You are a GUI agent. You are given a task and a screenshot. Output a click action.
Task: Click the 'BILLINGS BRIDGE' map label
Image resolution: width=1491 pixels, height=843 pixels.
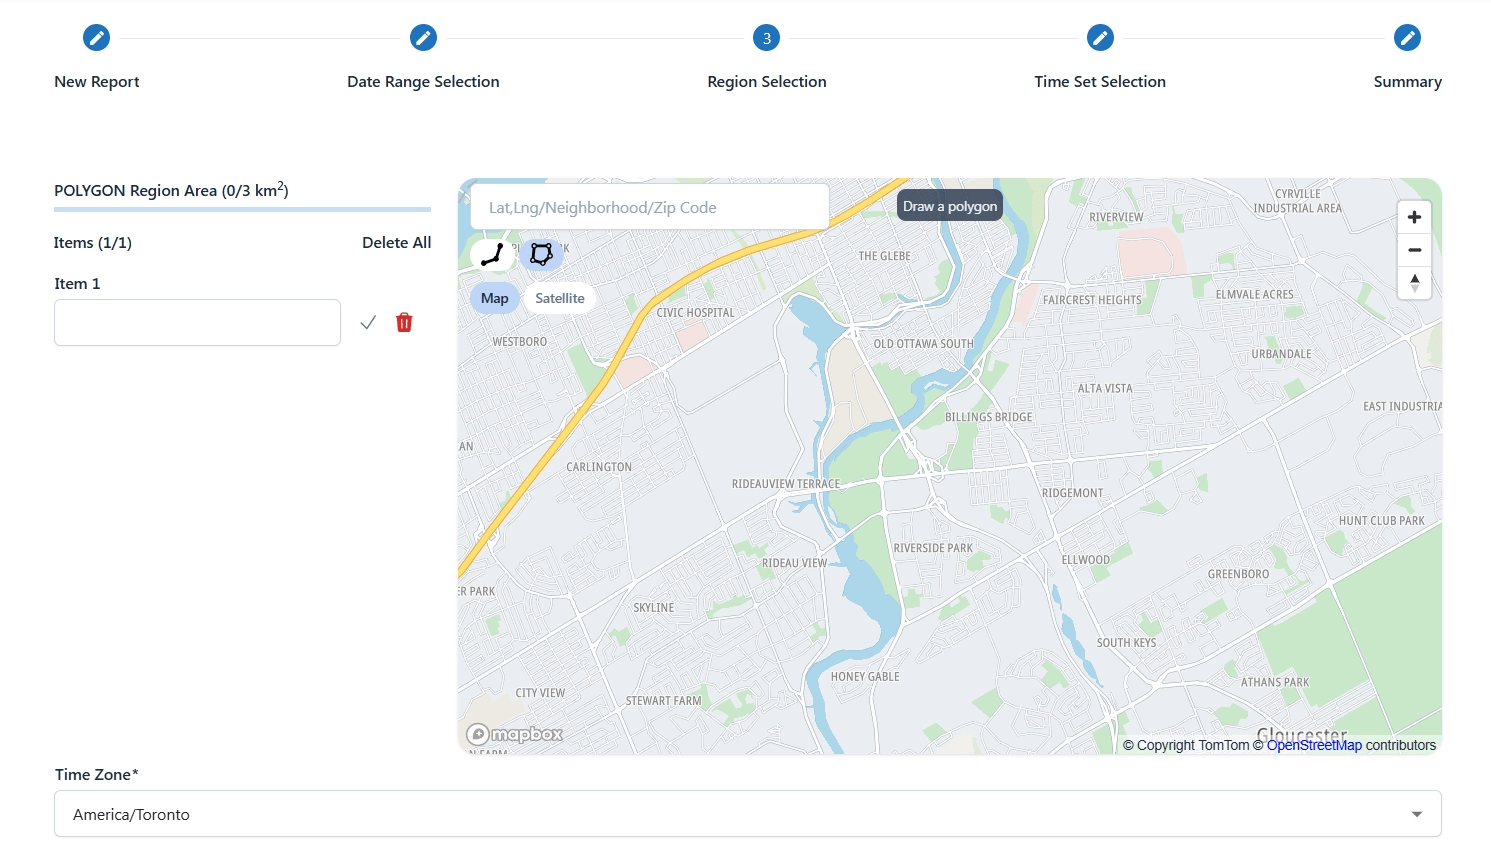coord(988,417)
